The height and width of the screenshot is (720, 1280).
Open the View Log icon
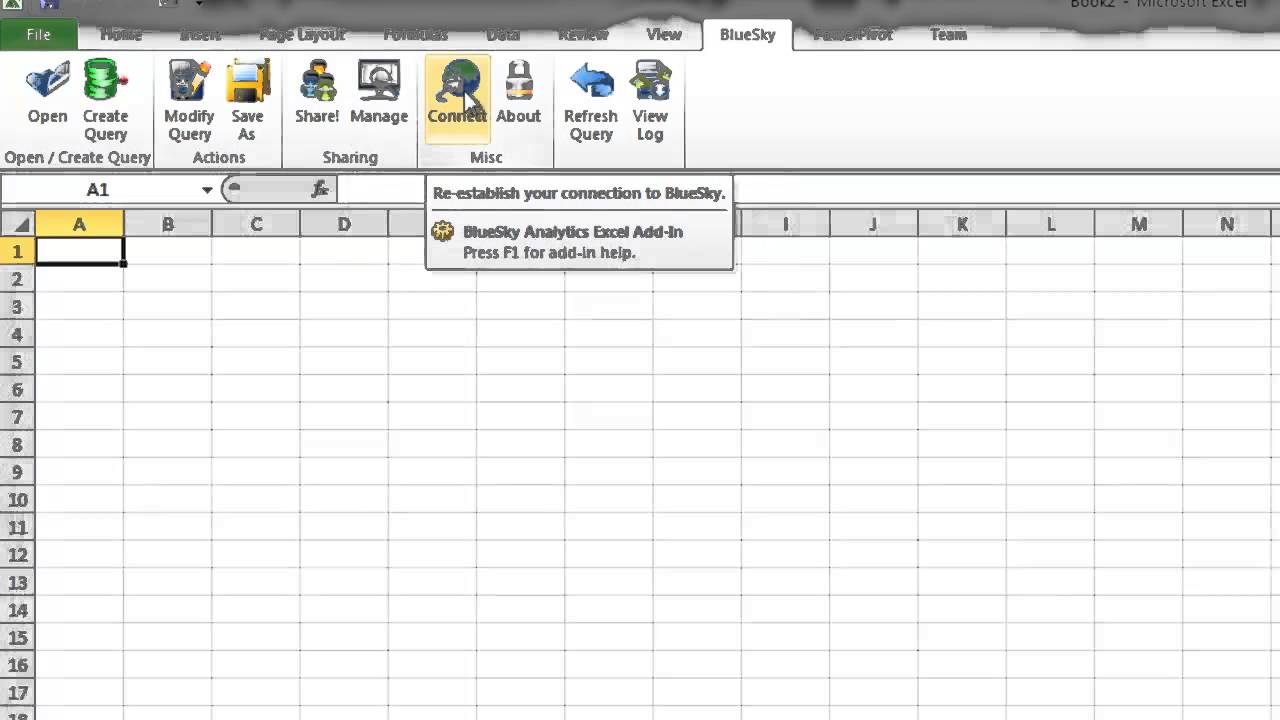[x=650, y=81]
